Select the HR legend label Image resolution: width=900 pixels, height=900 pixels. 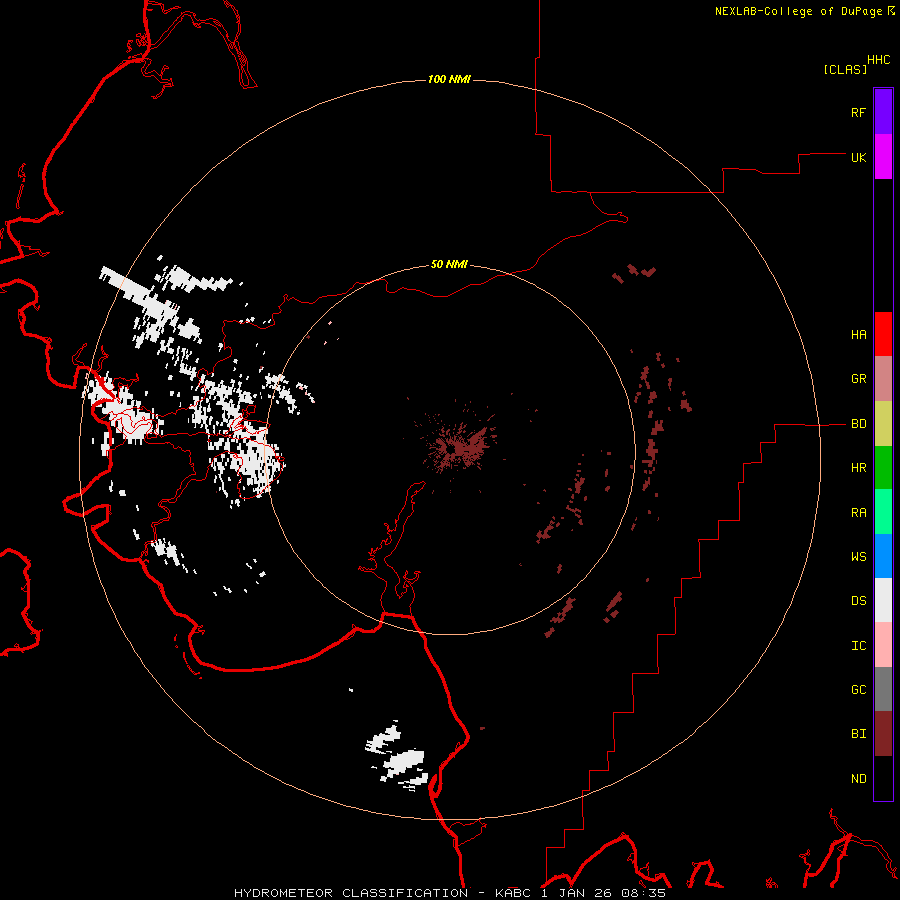click(858, 468)
